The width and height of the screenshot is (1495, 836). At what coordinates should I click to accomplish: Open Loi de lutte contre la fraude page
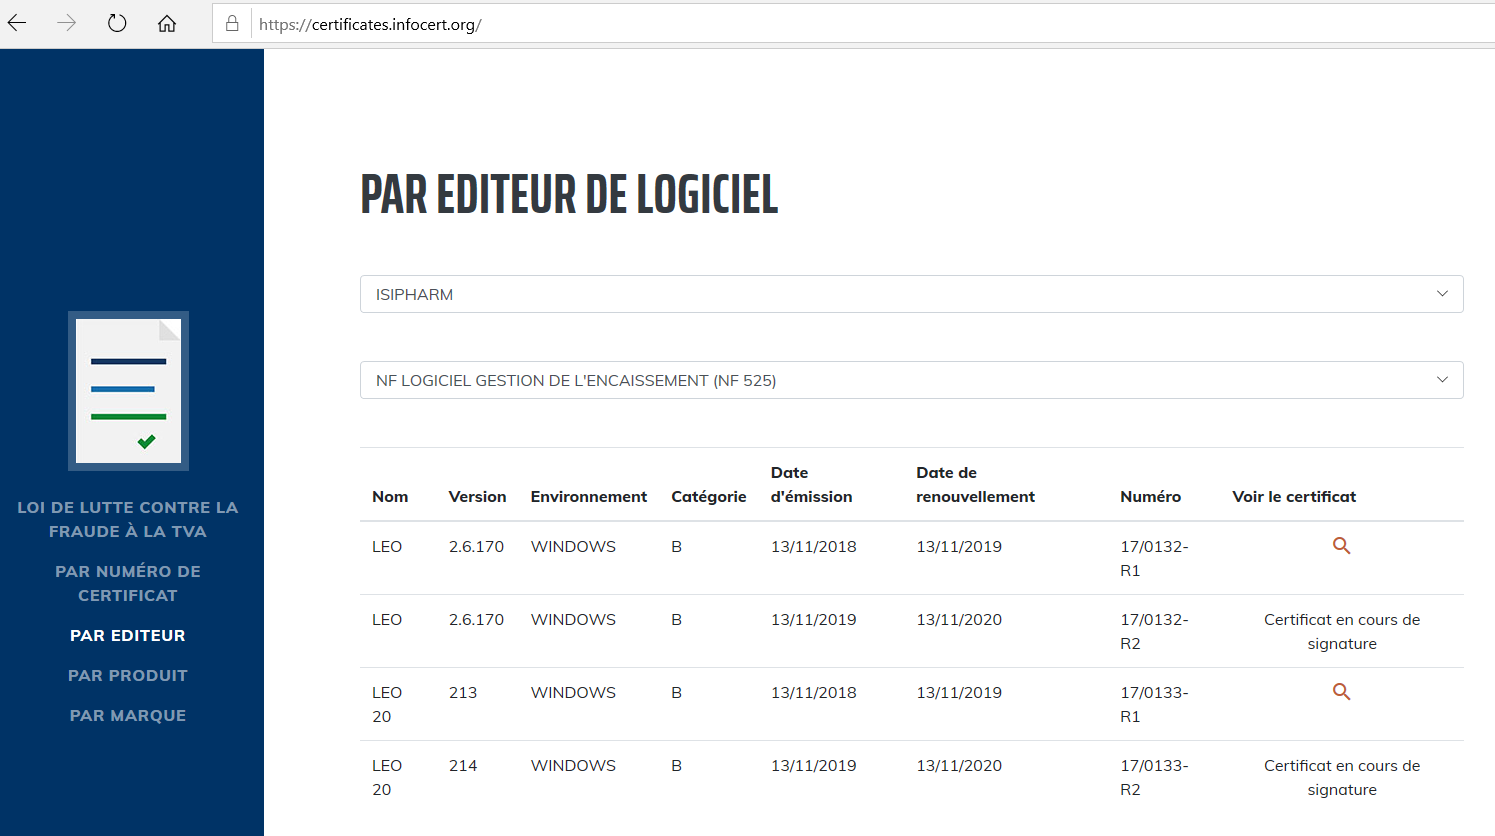click(x=128, y=519)
